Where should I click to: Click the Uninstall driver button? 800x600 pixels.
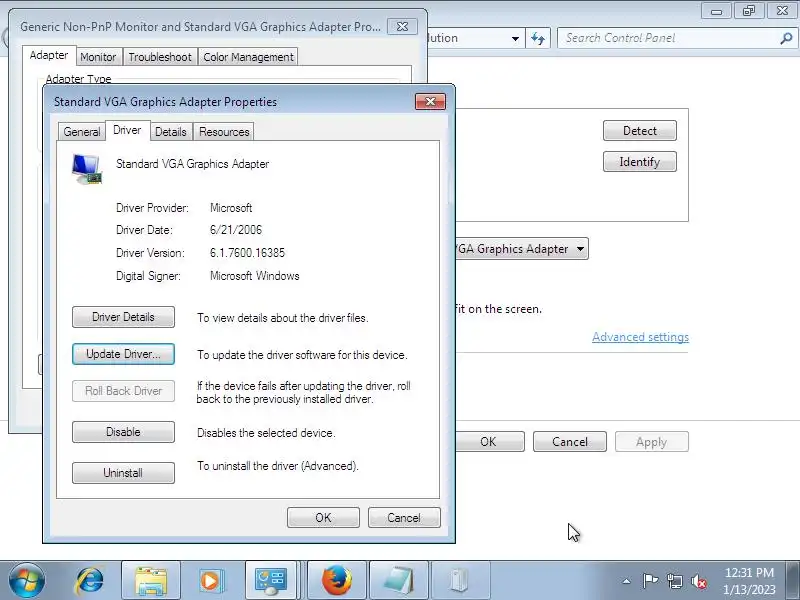[123, 473]
